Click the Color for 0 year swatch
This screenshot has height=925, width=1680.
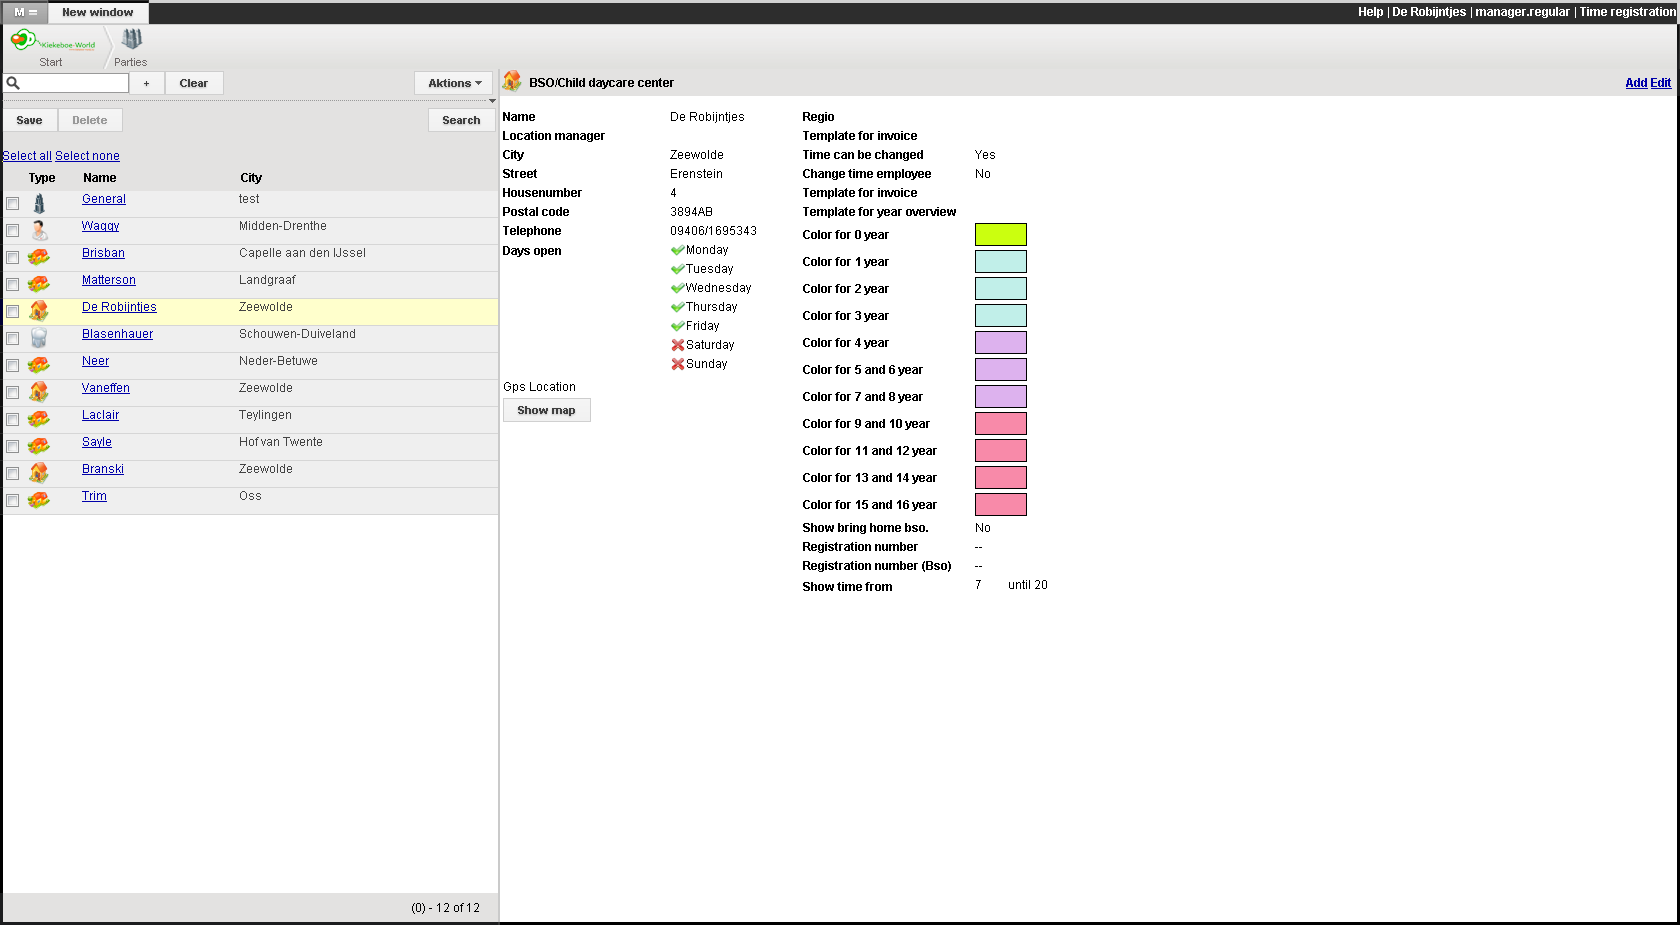tap(1000, 235)
